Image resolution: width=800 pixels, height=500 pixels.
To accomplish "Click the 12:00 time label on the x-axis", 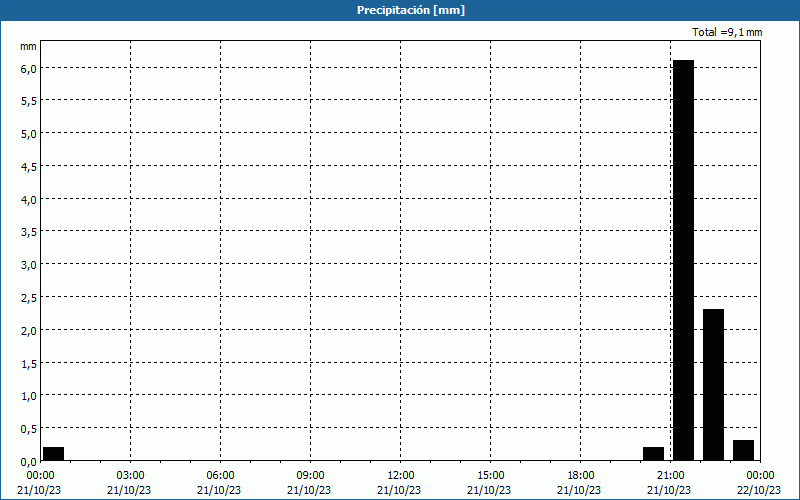I will click(401, 476).
